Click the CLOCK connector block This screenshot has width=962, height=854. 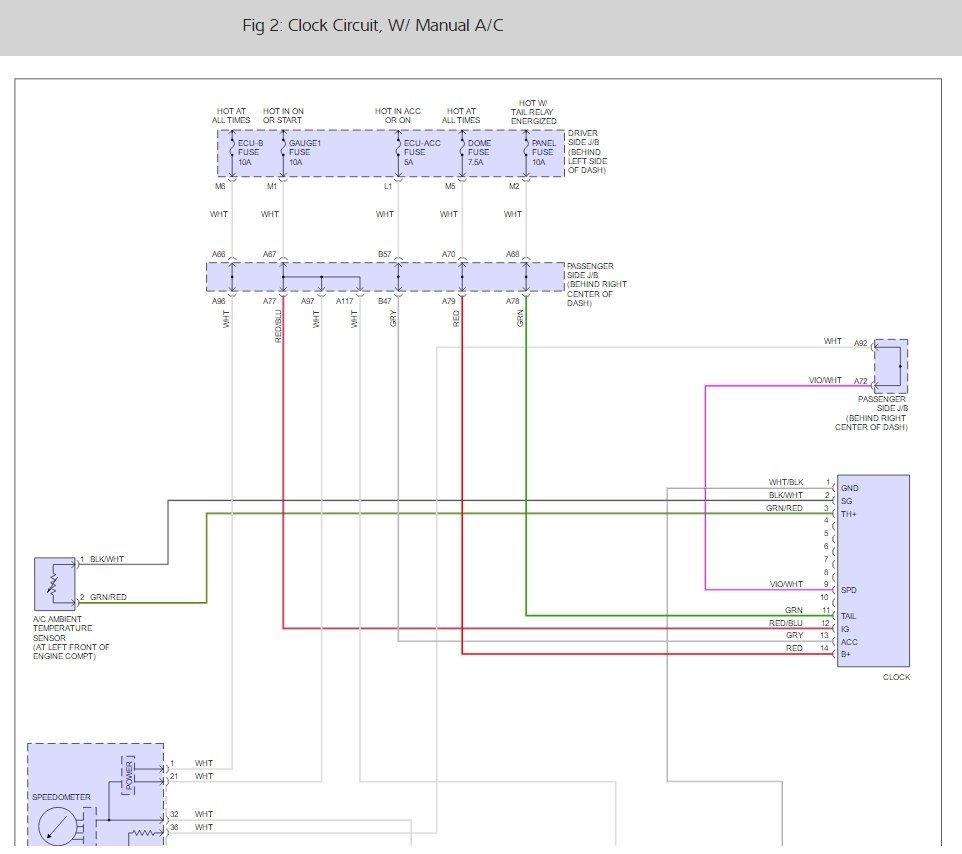[x=873, y=571]
